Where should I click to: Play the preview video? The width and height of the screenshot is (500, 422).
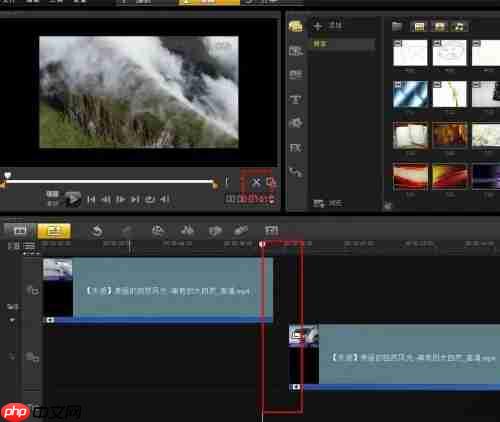point(73,199)
